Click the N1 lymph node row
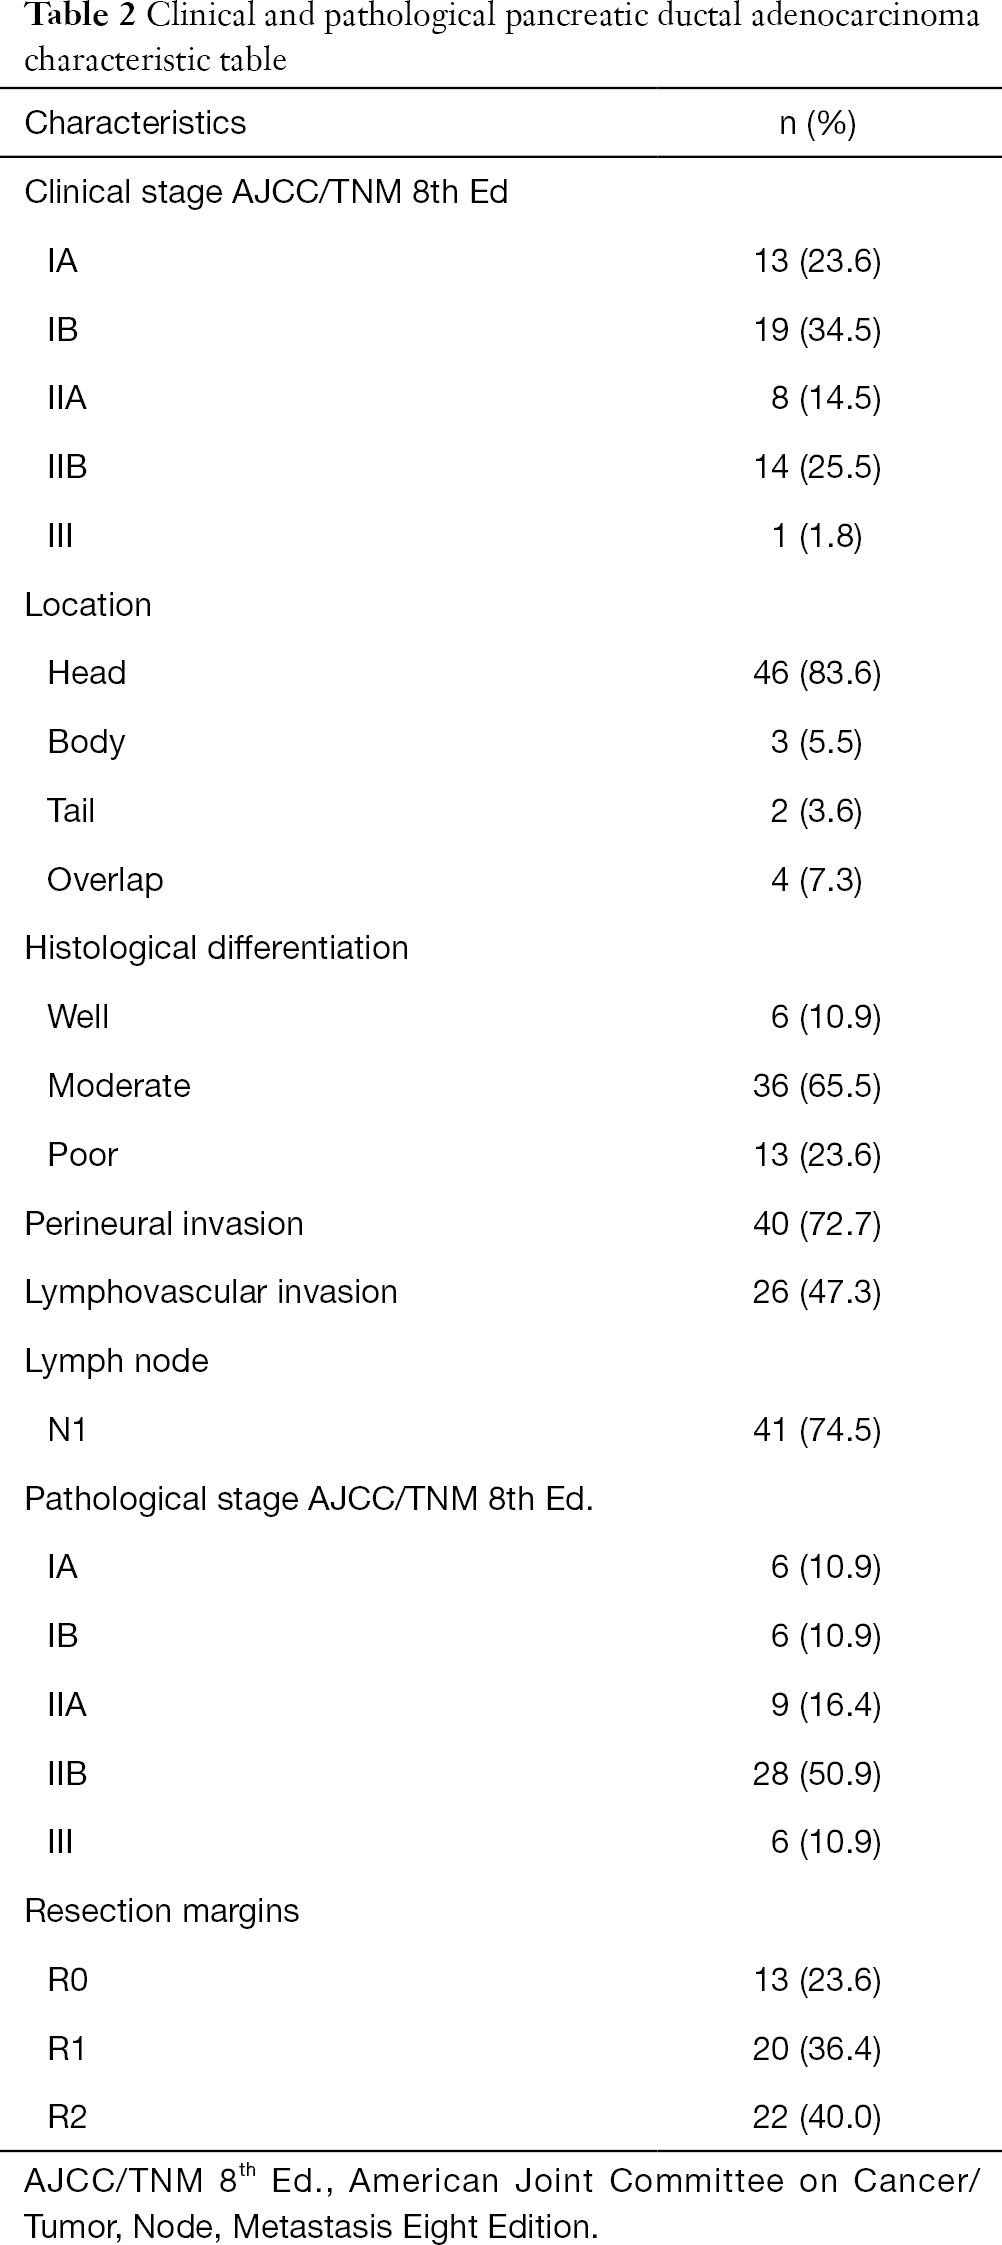Viewport: 1002px width, 2245px height. click(x=501, y=1430)
